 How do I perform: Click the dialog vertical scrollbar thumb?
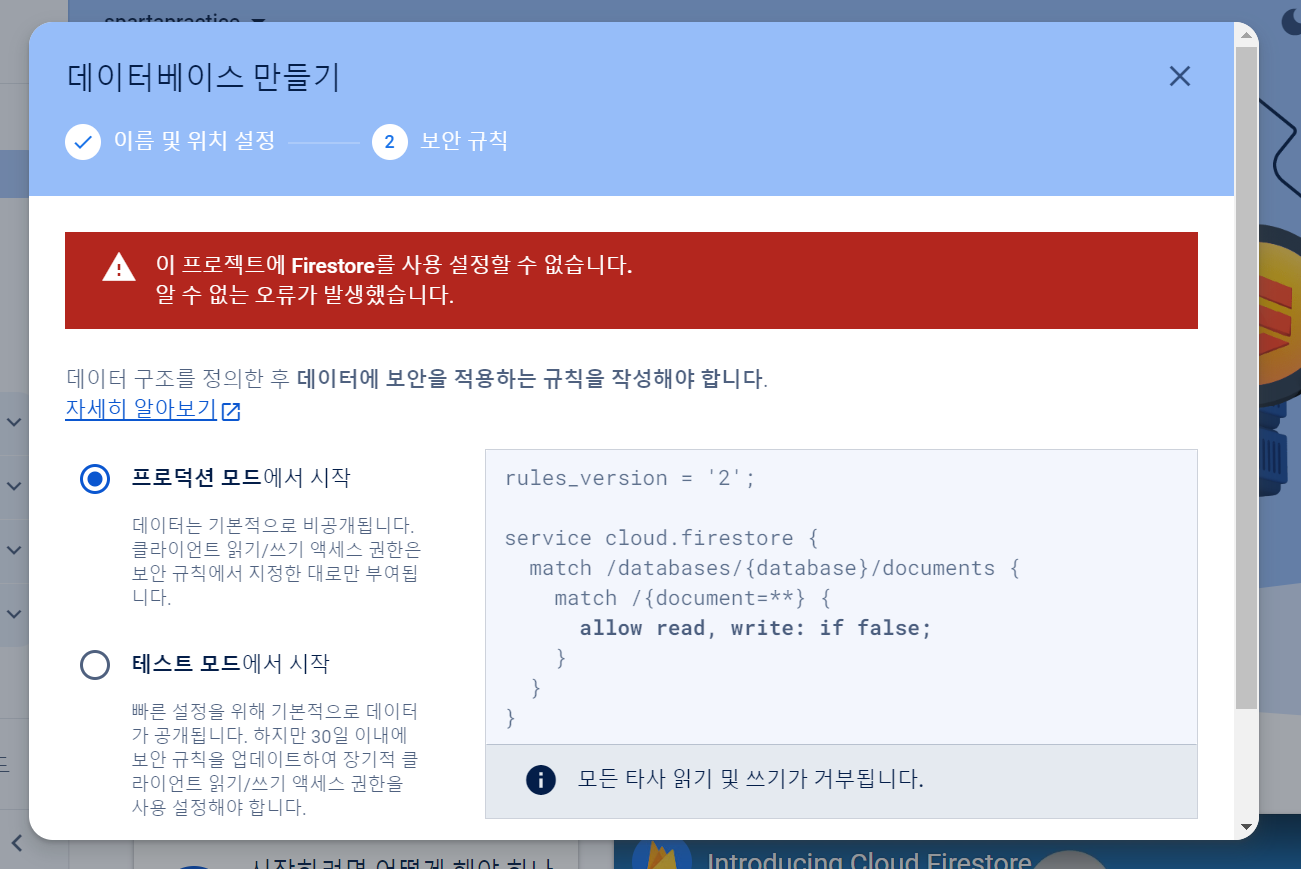[1246, 377]
